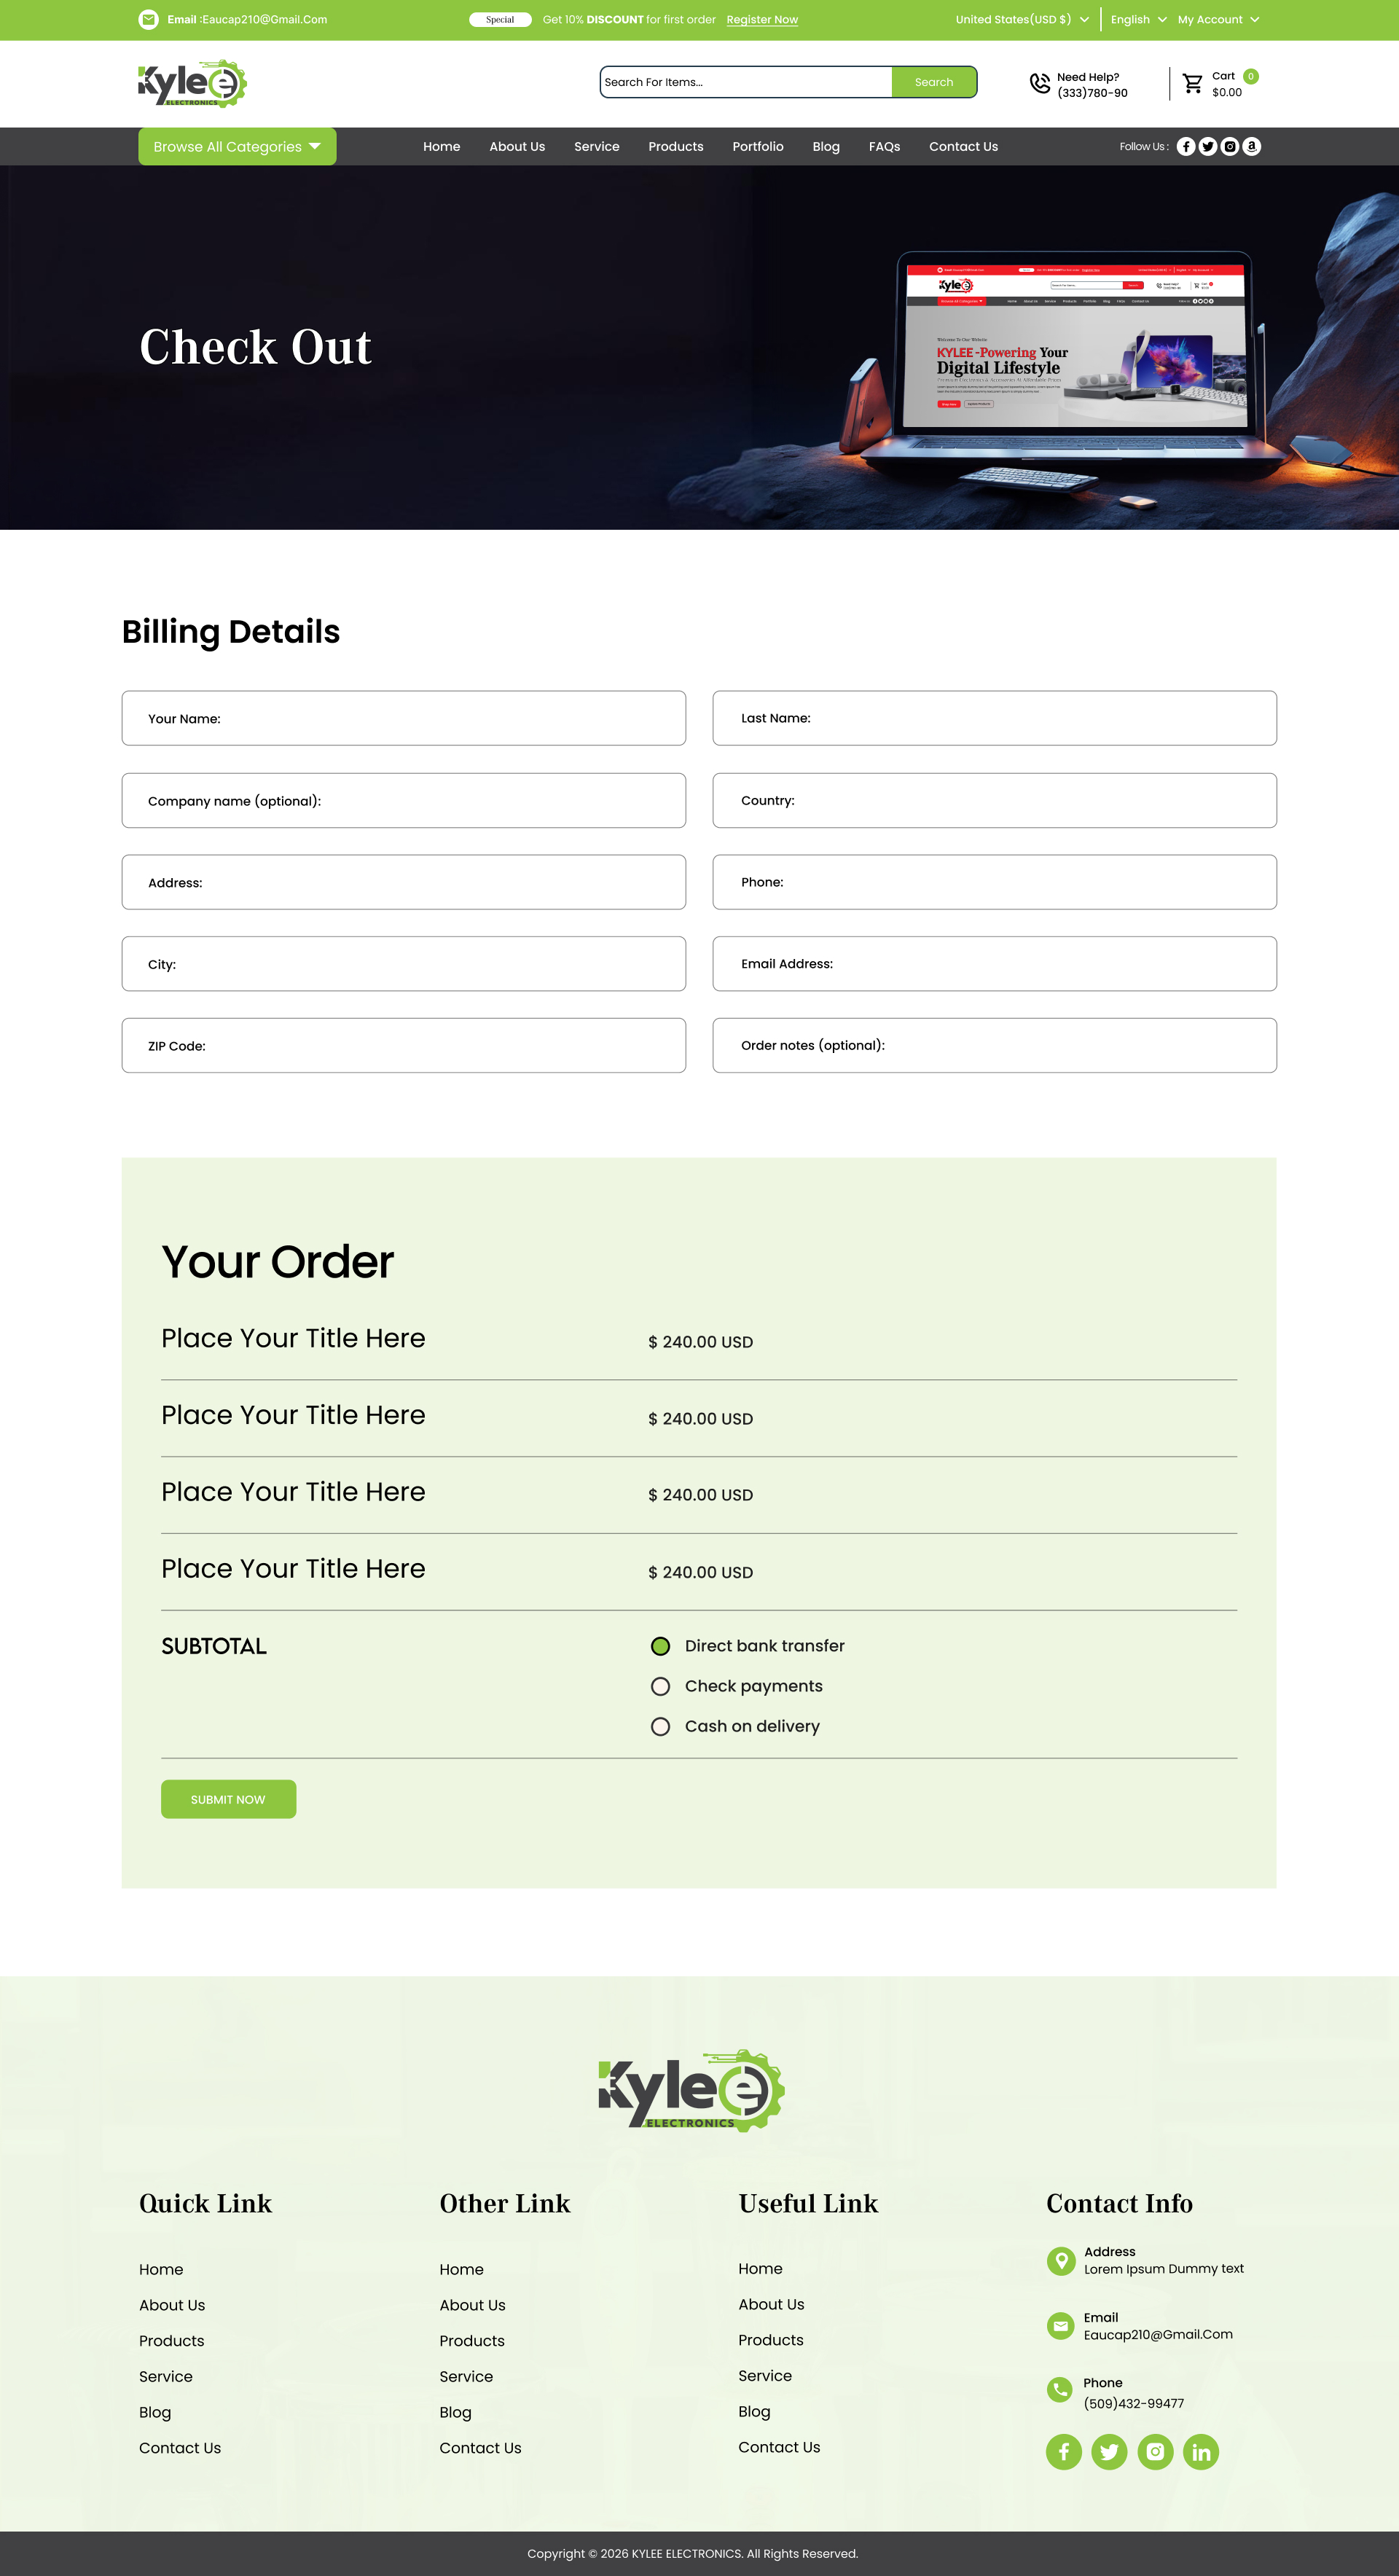Open the United States (USD $) currency dropdown

coord(1021,20)
